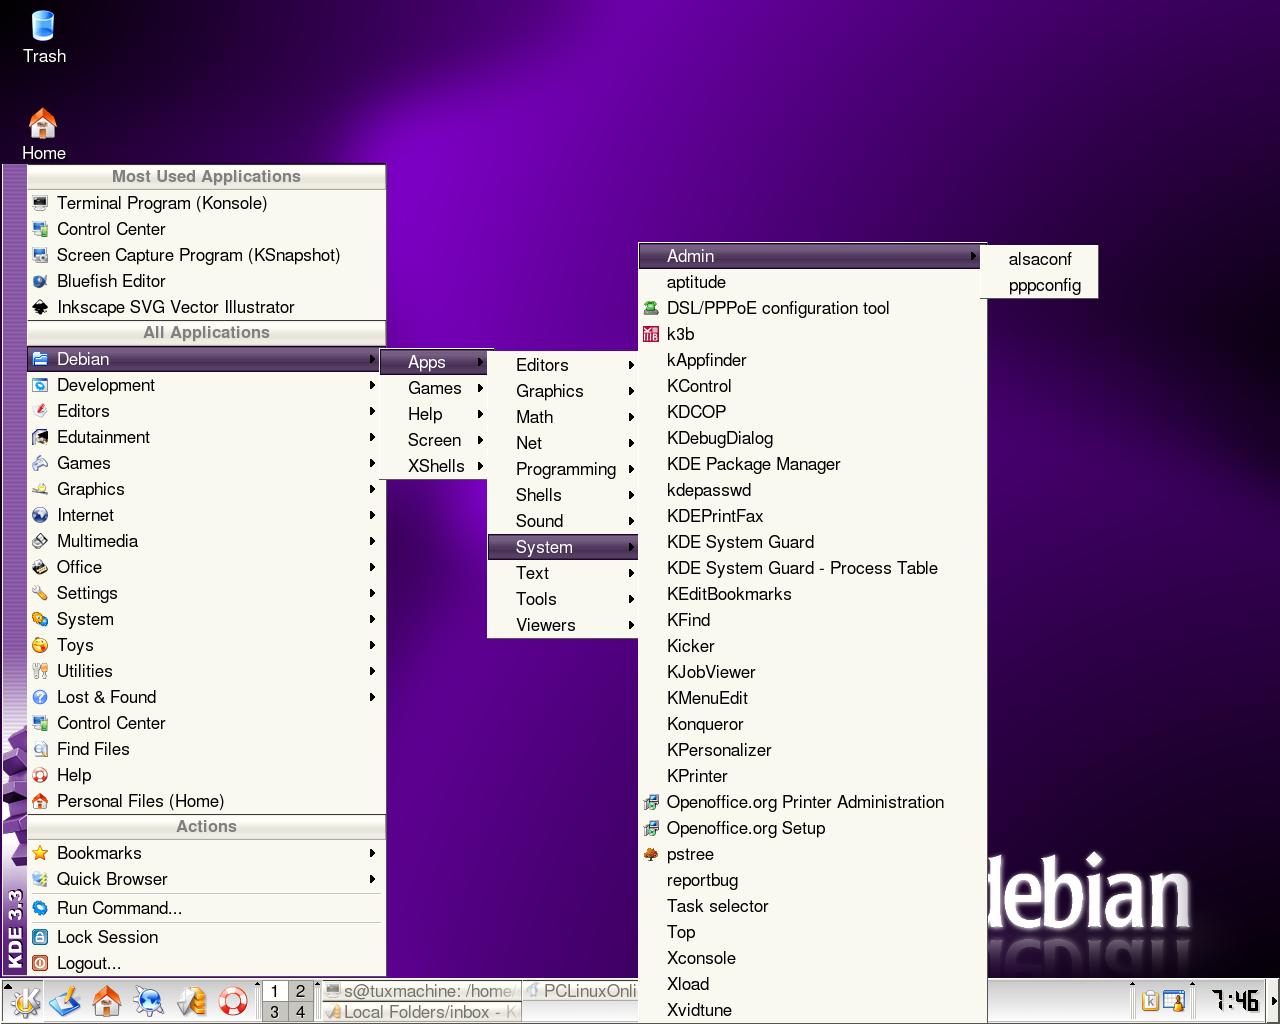The width and height of the screenshot is (1280, 1024).
Task: Click the KDE K menu button
Action: click(x=23, y=1001)
